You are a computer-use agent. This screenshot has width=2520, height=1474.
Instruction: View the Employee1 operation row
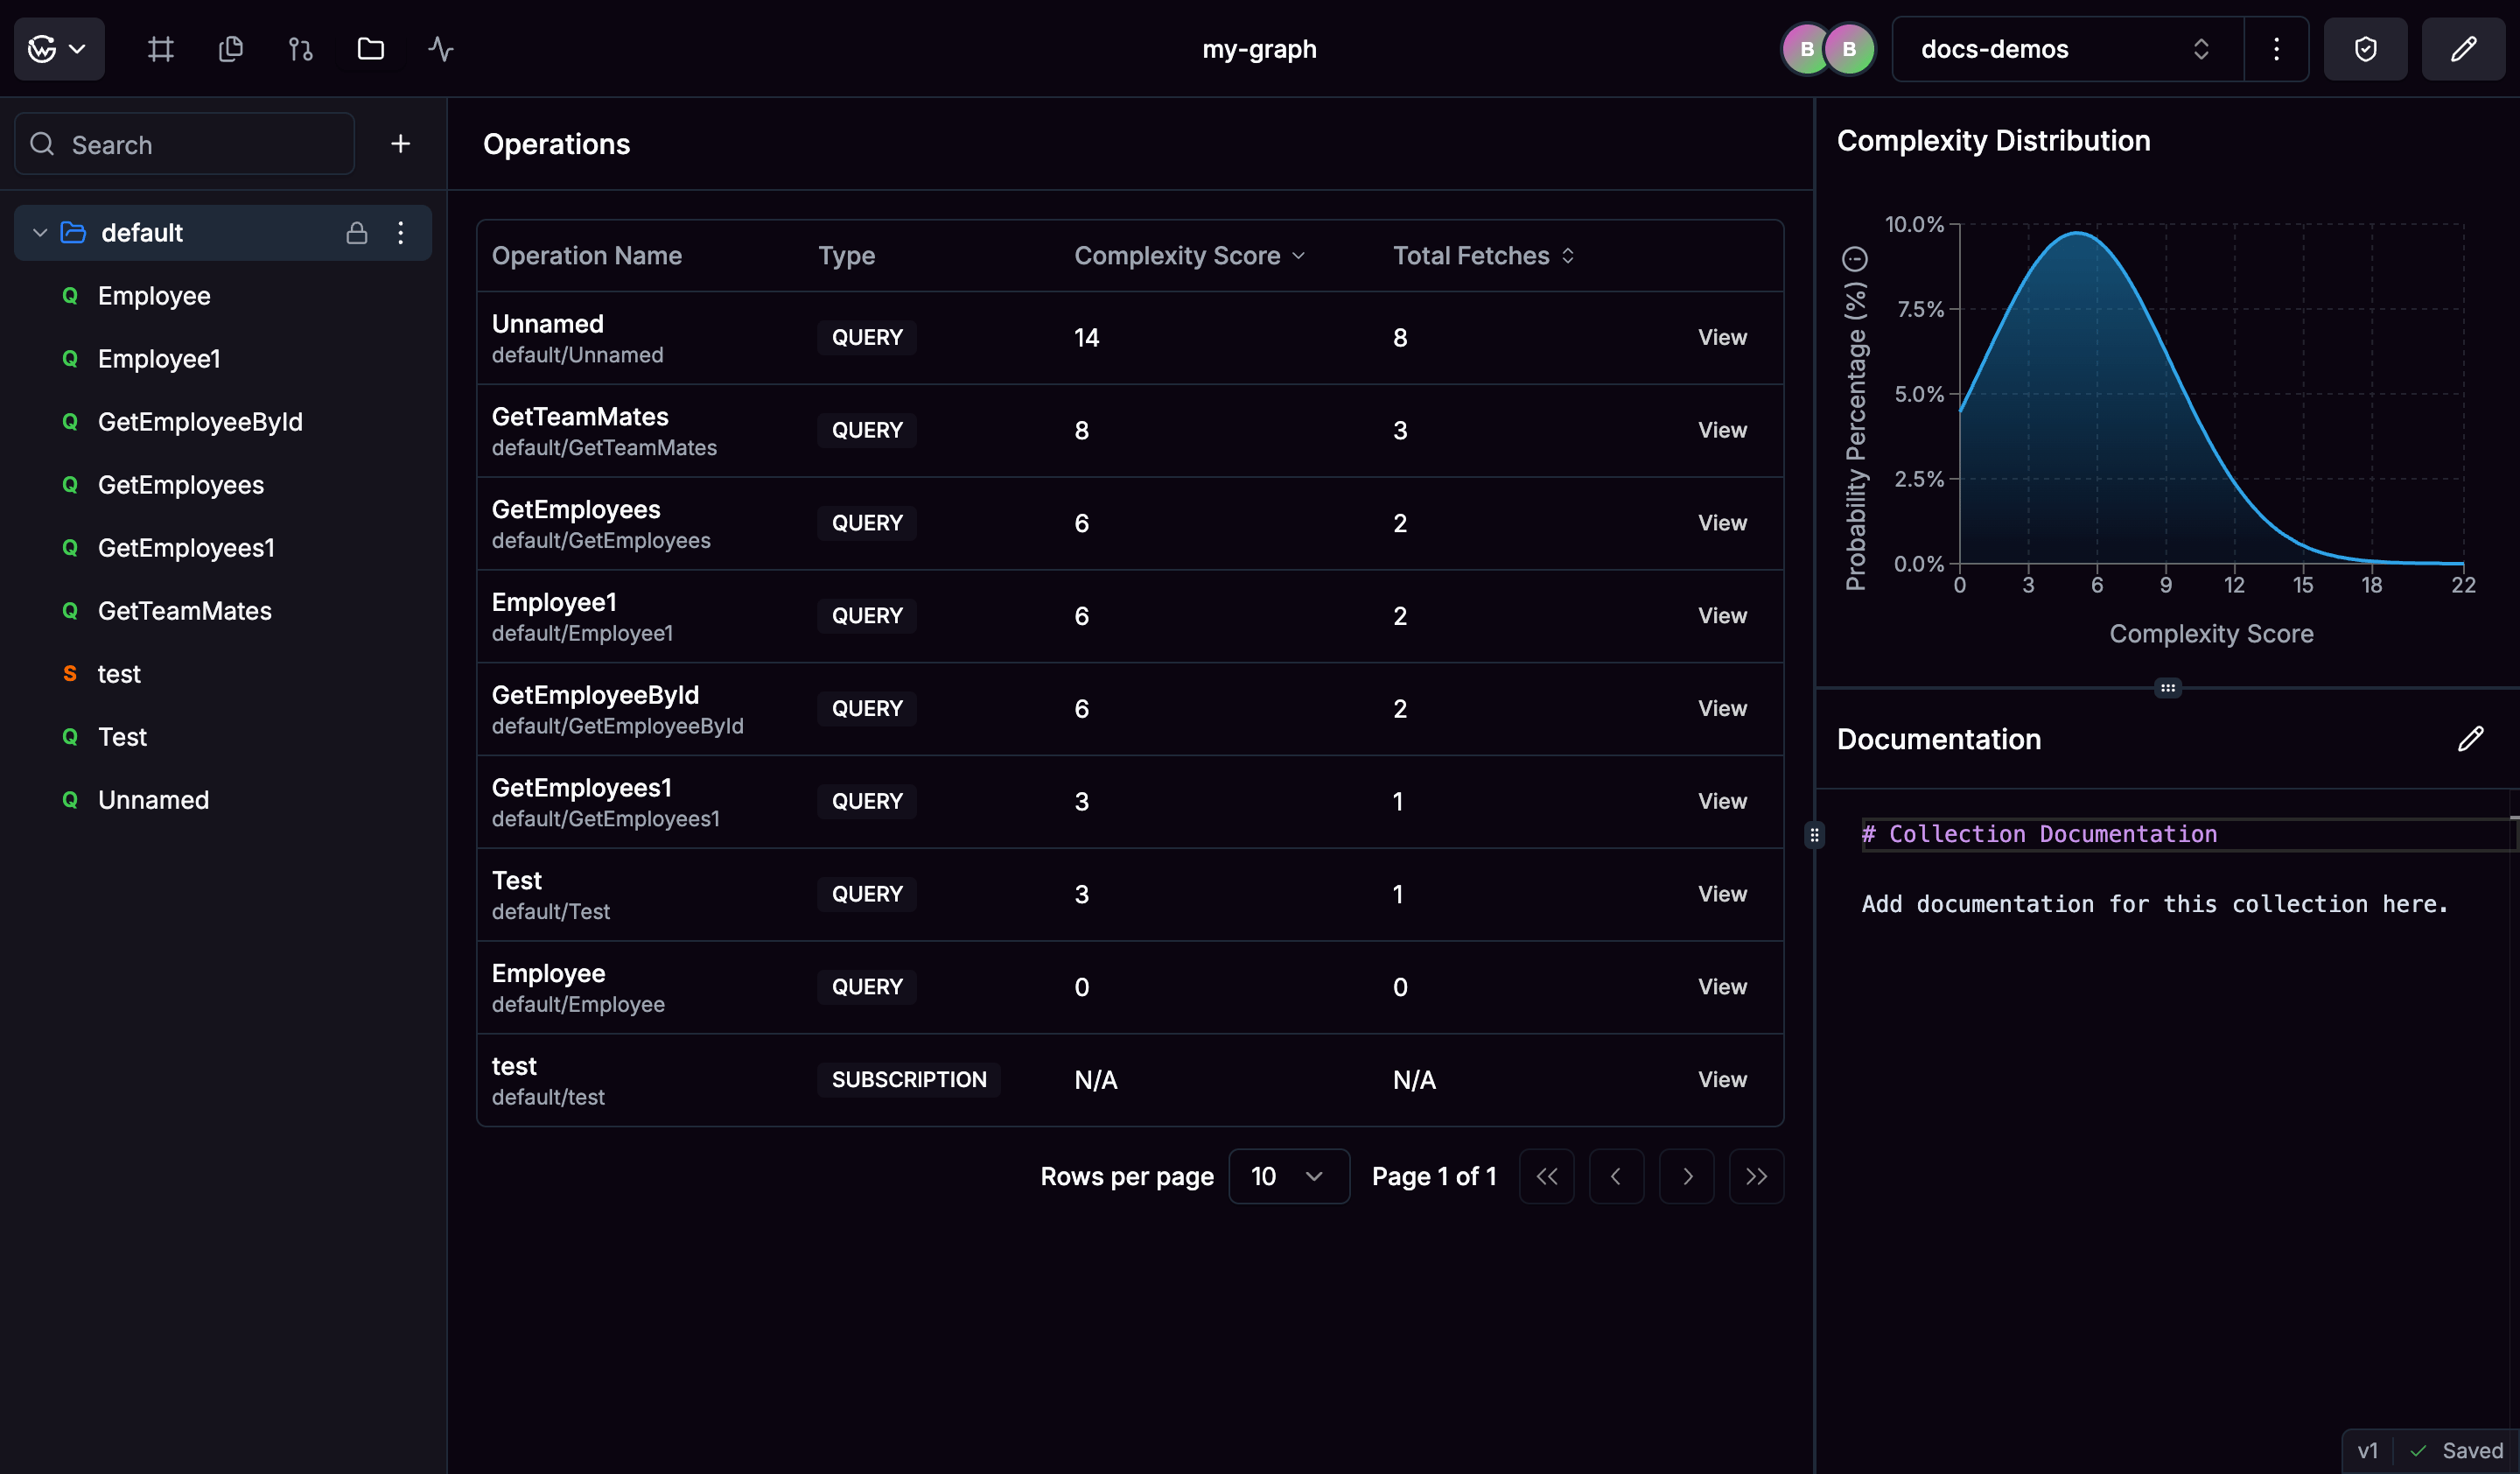pyautogui.click(x=1722, y=616)
